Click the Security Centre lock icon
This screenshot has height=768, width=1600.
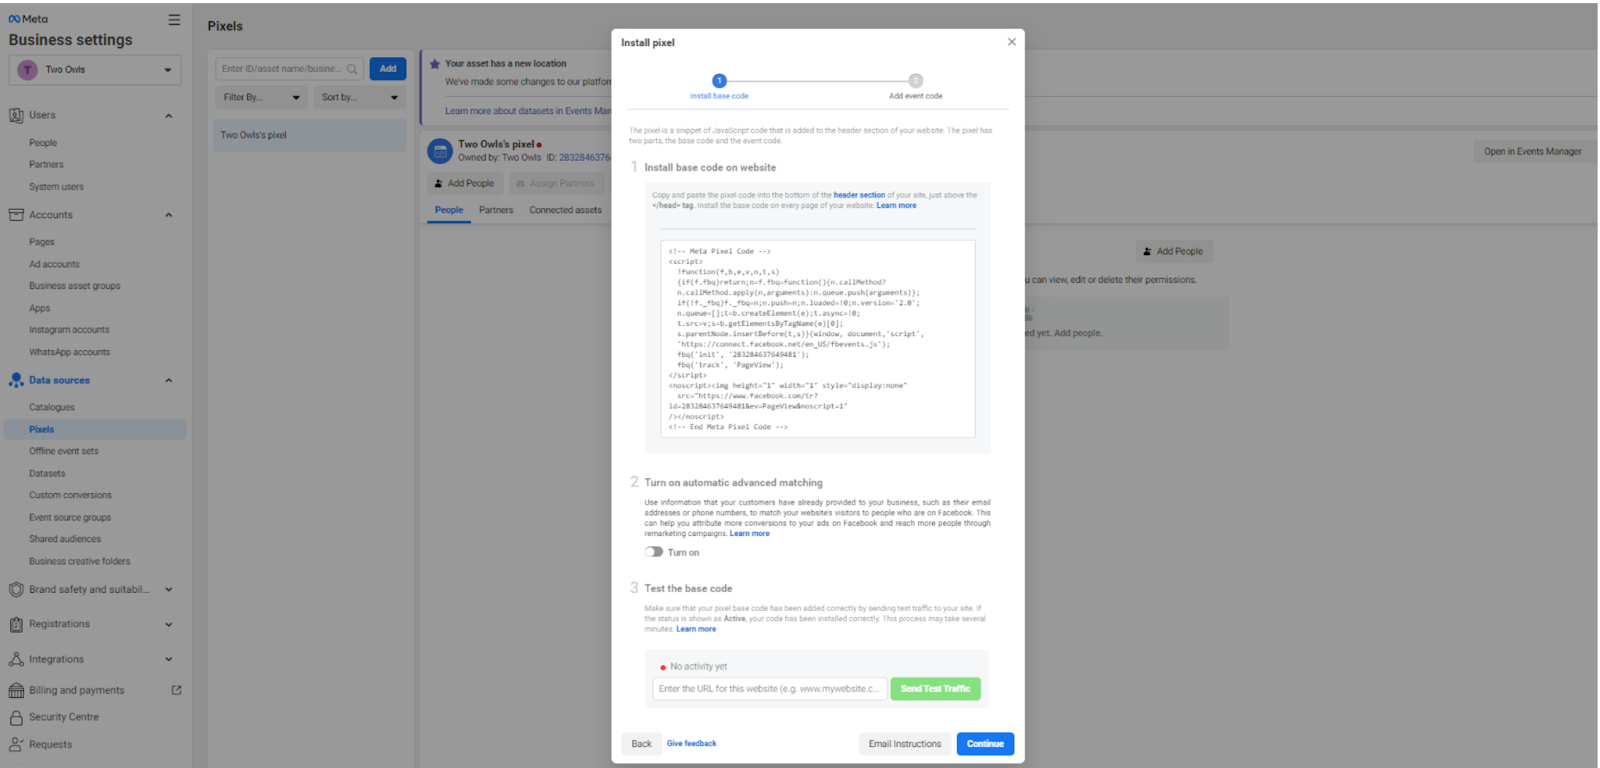[16, 718]
